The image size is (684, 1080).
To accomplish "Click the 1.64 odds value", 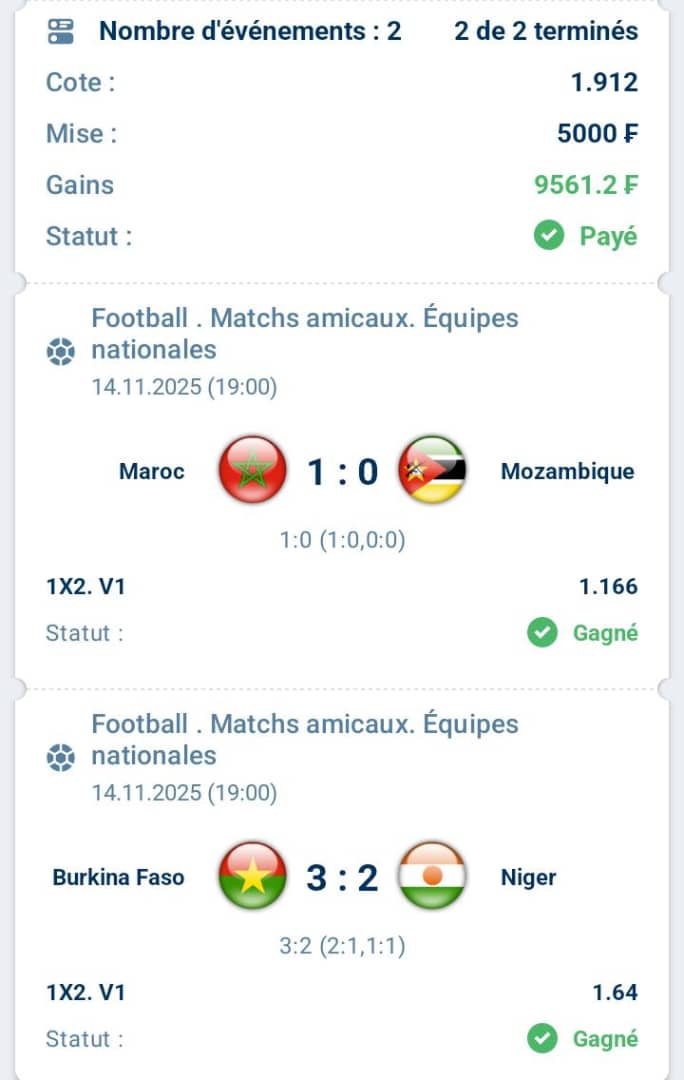I will pos(615,993).
